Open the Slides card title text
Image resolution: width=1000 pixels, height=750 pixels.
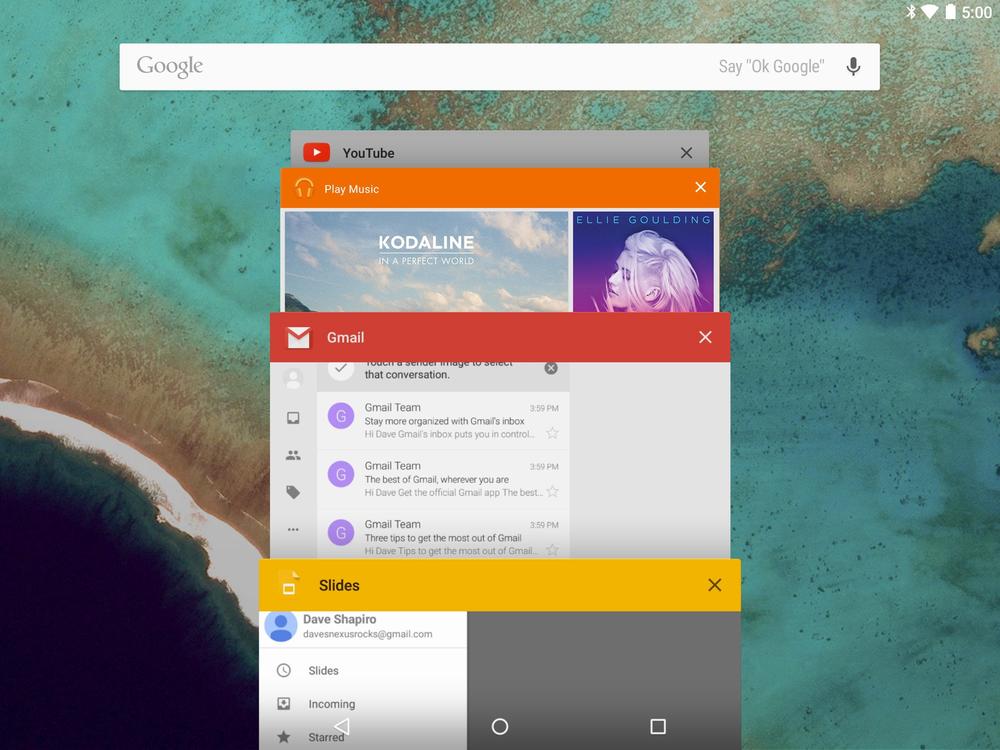[x=339, y=585]
